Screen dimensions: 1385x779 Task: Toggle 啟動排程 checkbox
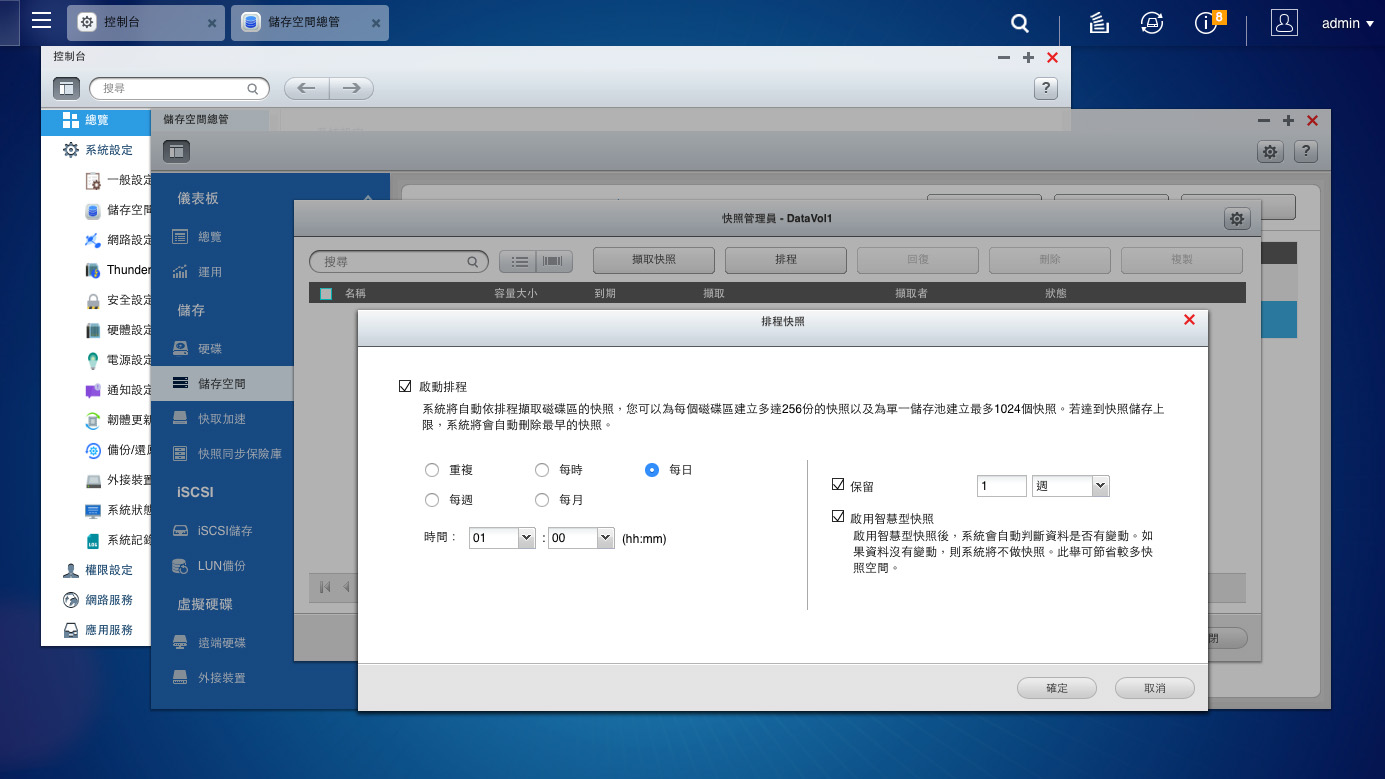pos(405,386)
